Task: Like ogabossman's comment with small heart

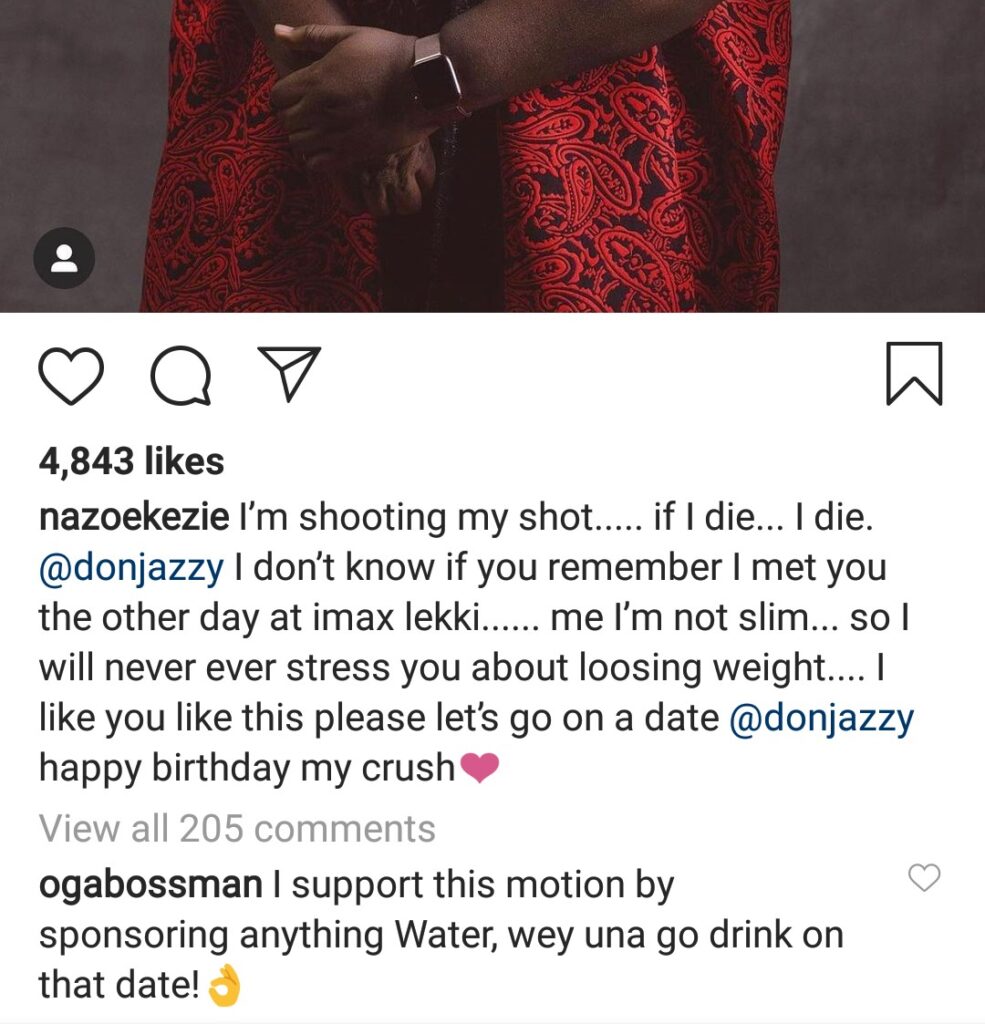Action: (924, 878)
